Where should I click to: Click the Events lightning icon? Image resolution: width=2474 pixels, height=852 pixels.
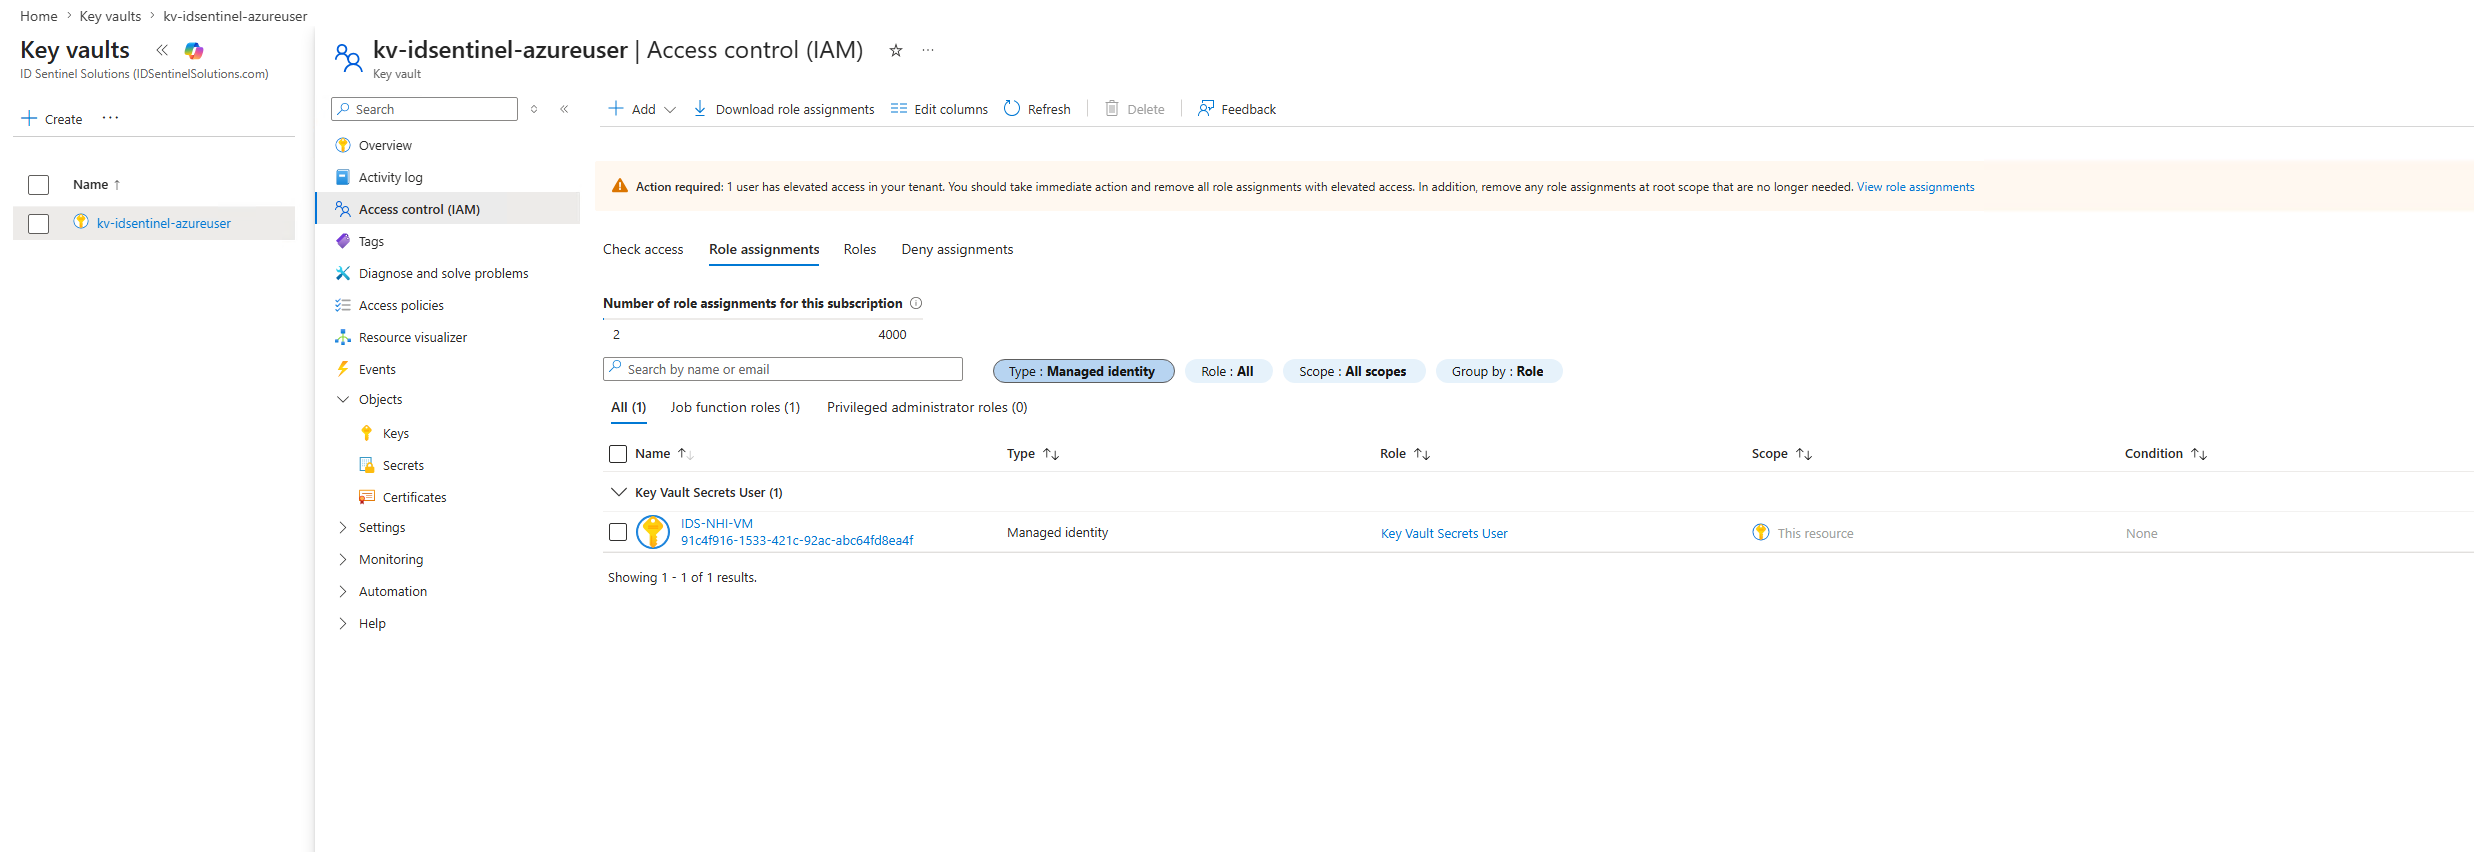pyautogui.click(x=343, y=369)
